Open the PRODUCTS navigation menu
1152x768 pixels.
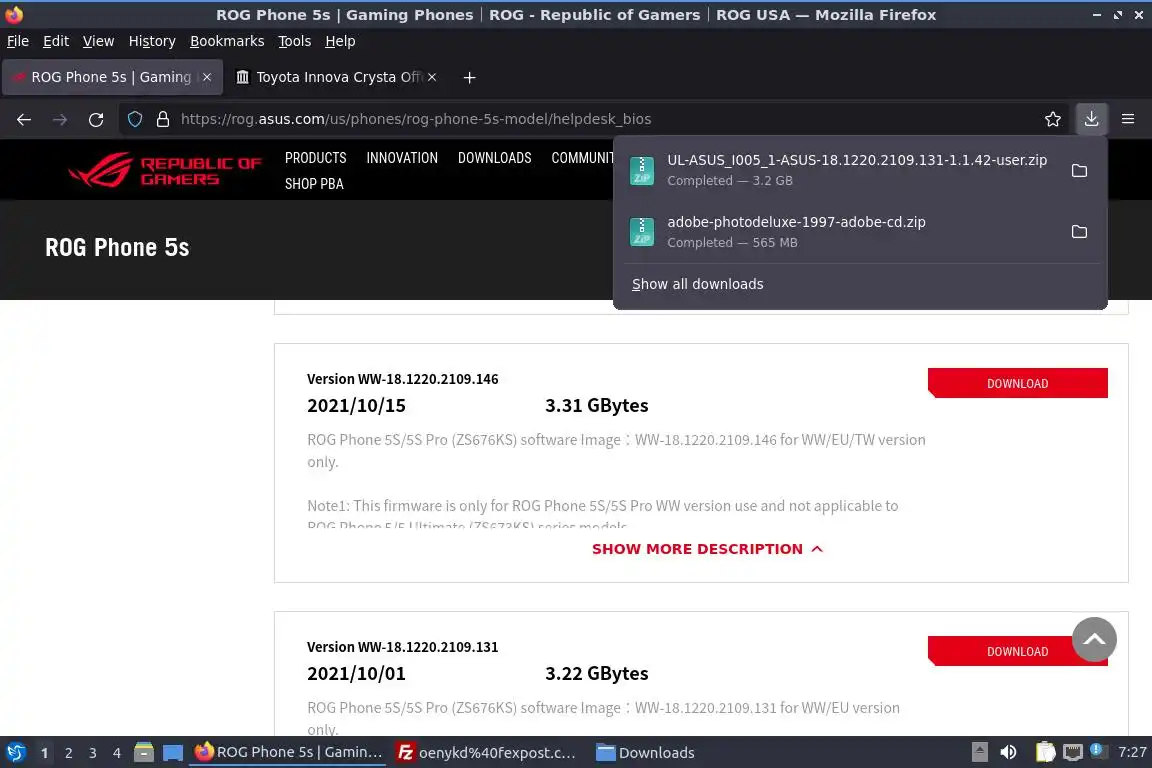coord(315,158)
